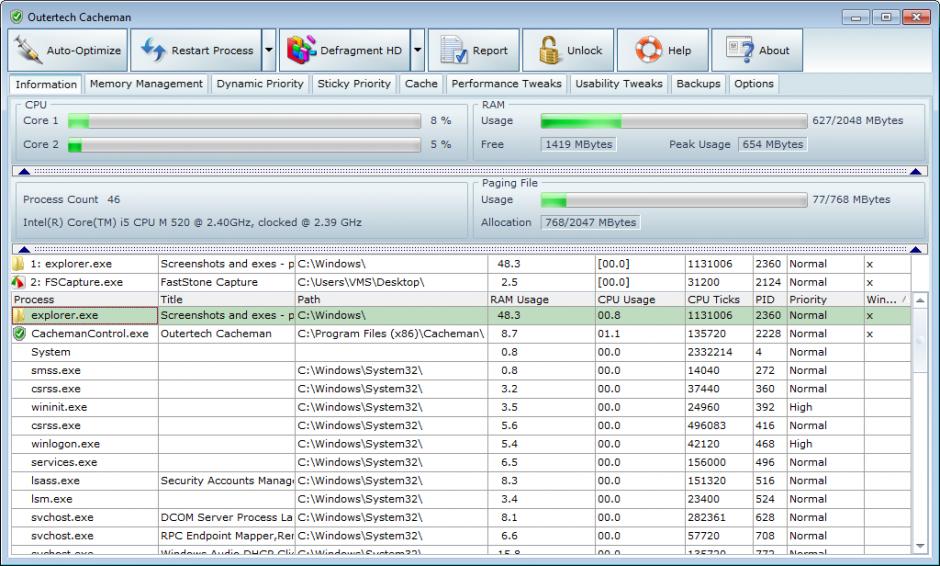
Task: Click the Peak Usage 654 MBytes field
Action: coord(773,144)
